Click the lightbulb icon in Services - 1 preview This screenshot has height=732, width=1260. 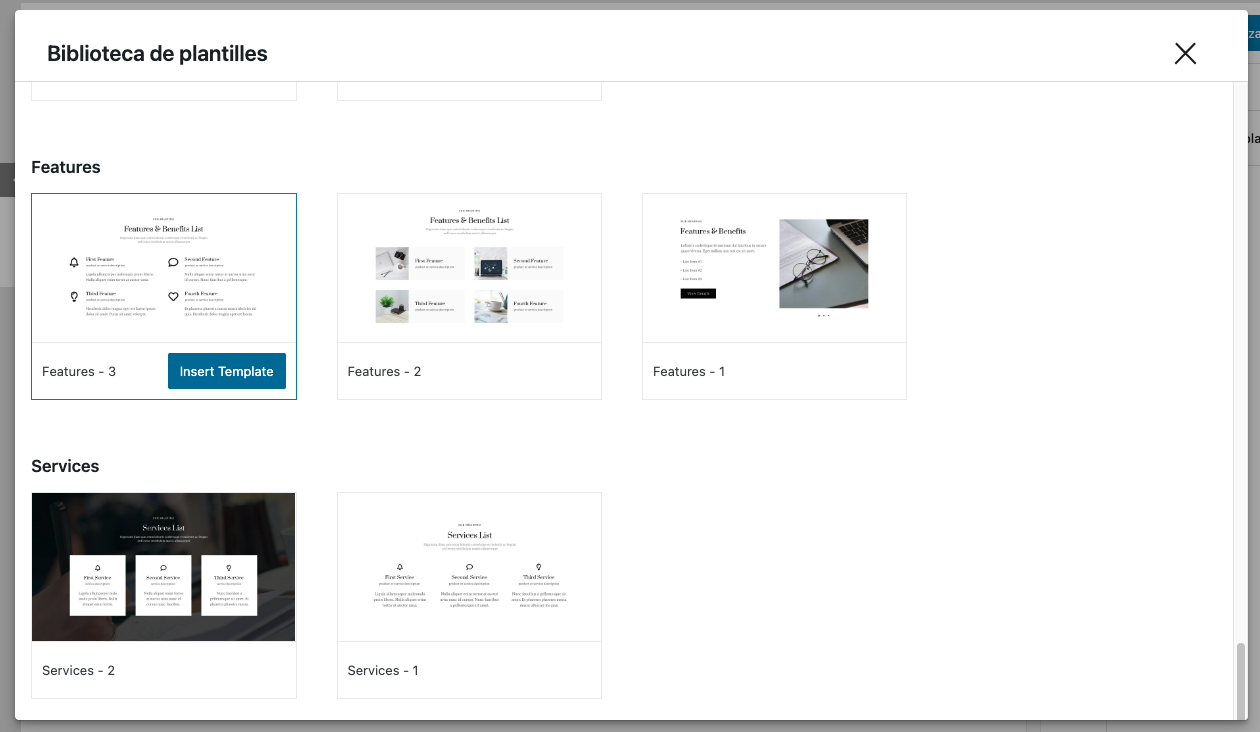pyautogui.click(x=538, y=566)
